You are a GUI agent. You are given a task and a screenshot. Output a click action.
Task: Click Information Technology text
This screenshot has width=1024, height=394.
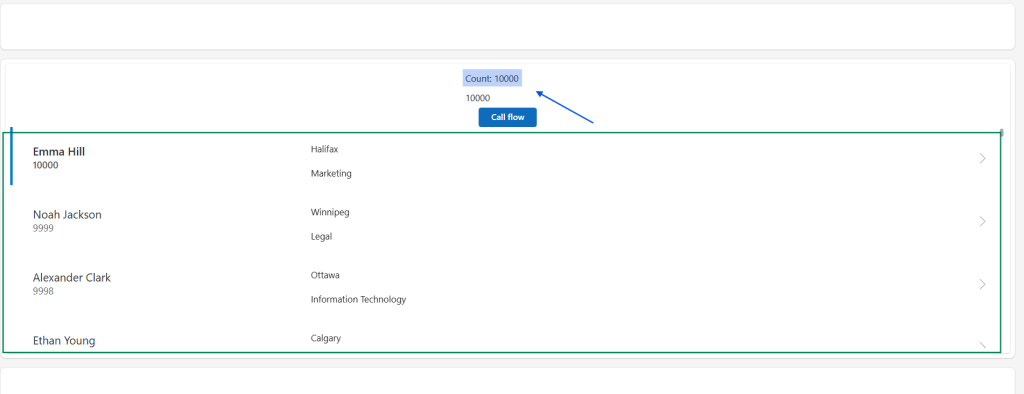click(359, 299)
